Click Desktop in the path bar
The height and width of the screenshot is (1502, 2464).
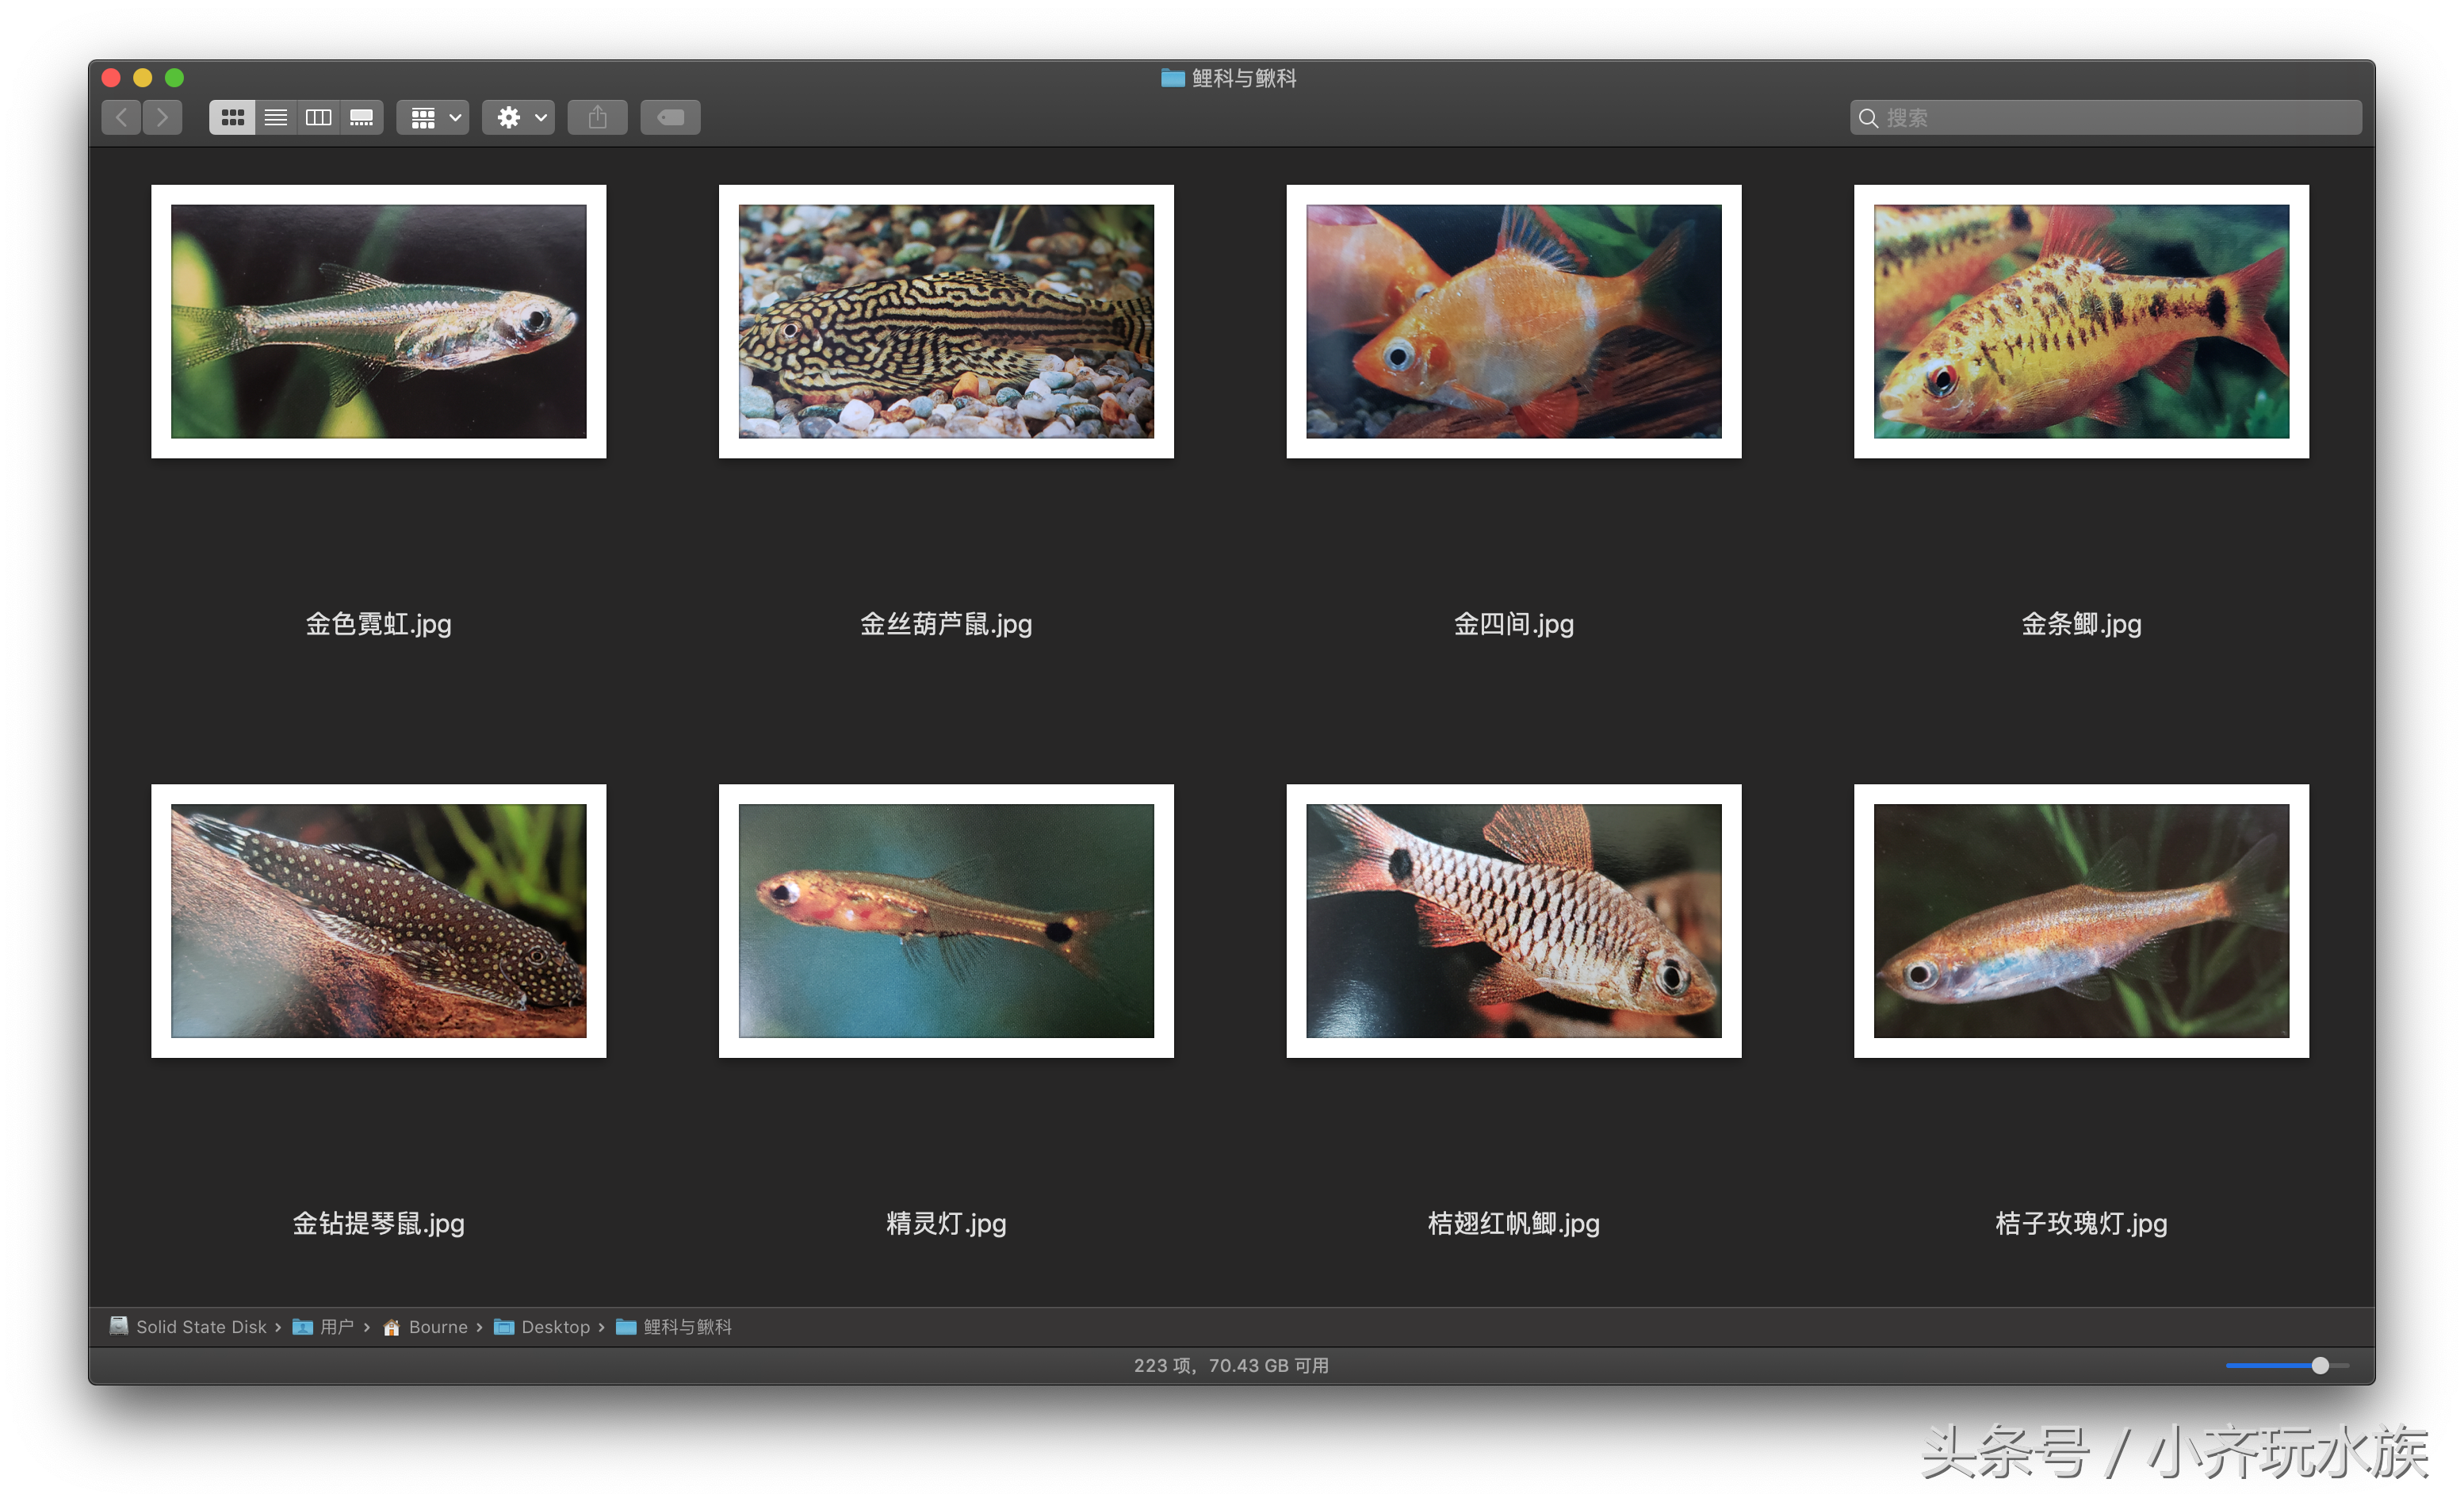click(542, 1327)
